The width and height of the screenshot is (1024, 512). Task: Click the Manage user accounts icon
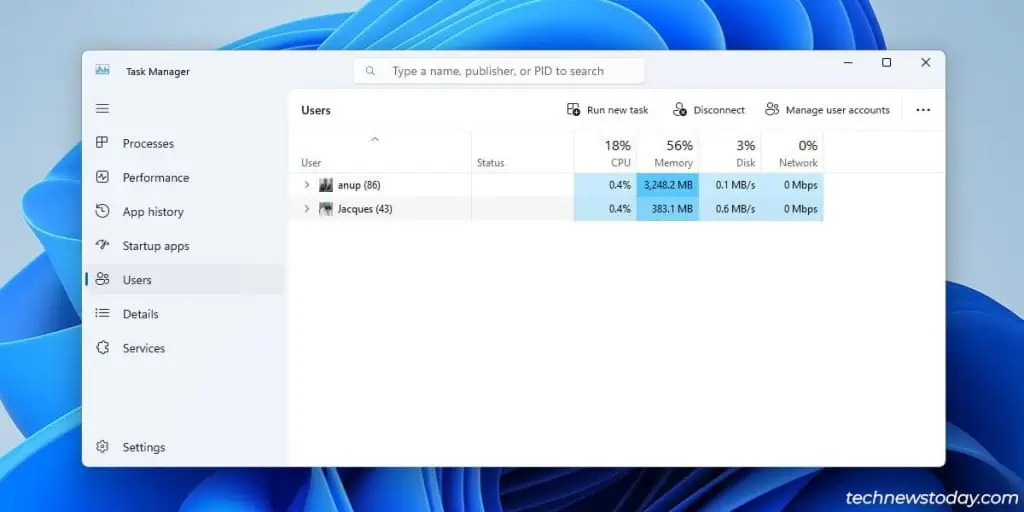pos(772,109)
